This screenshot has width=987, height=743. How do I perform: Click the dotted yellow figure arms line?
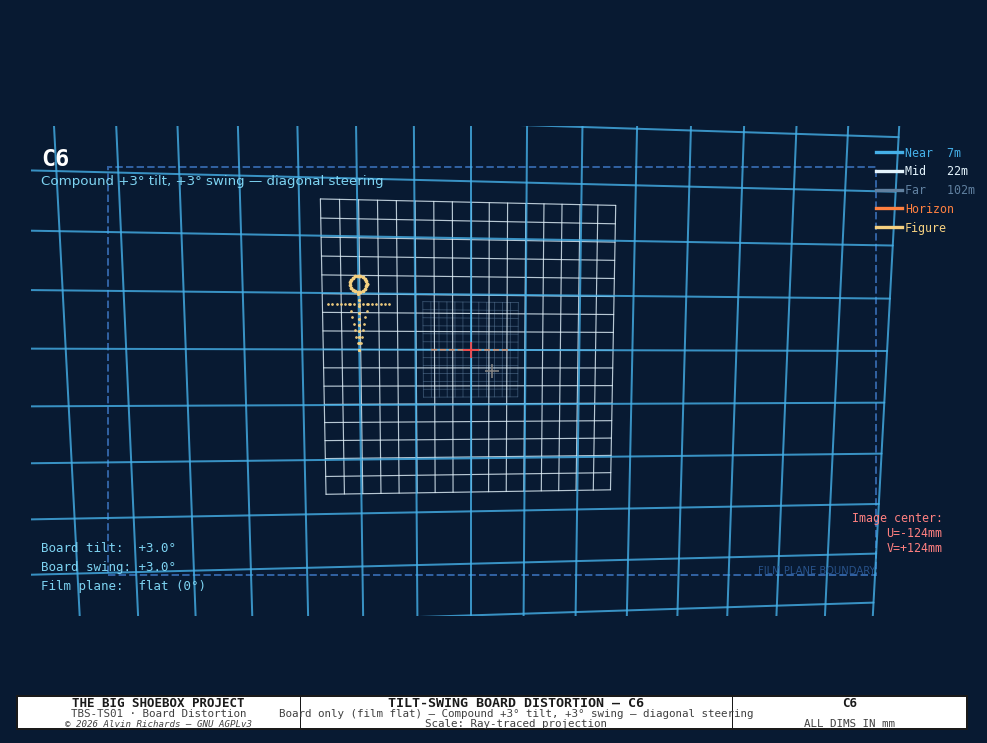tap(359, 305)
